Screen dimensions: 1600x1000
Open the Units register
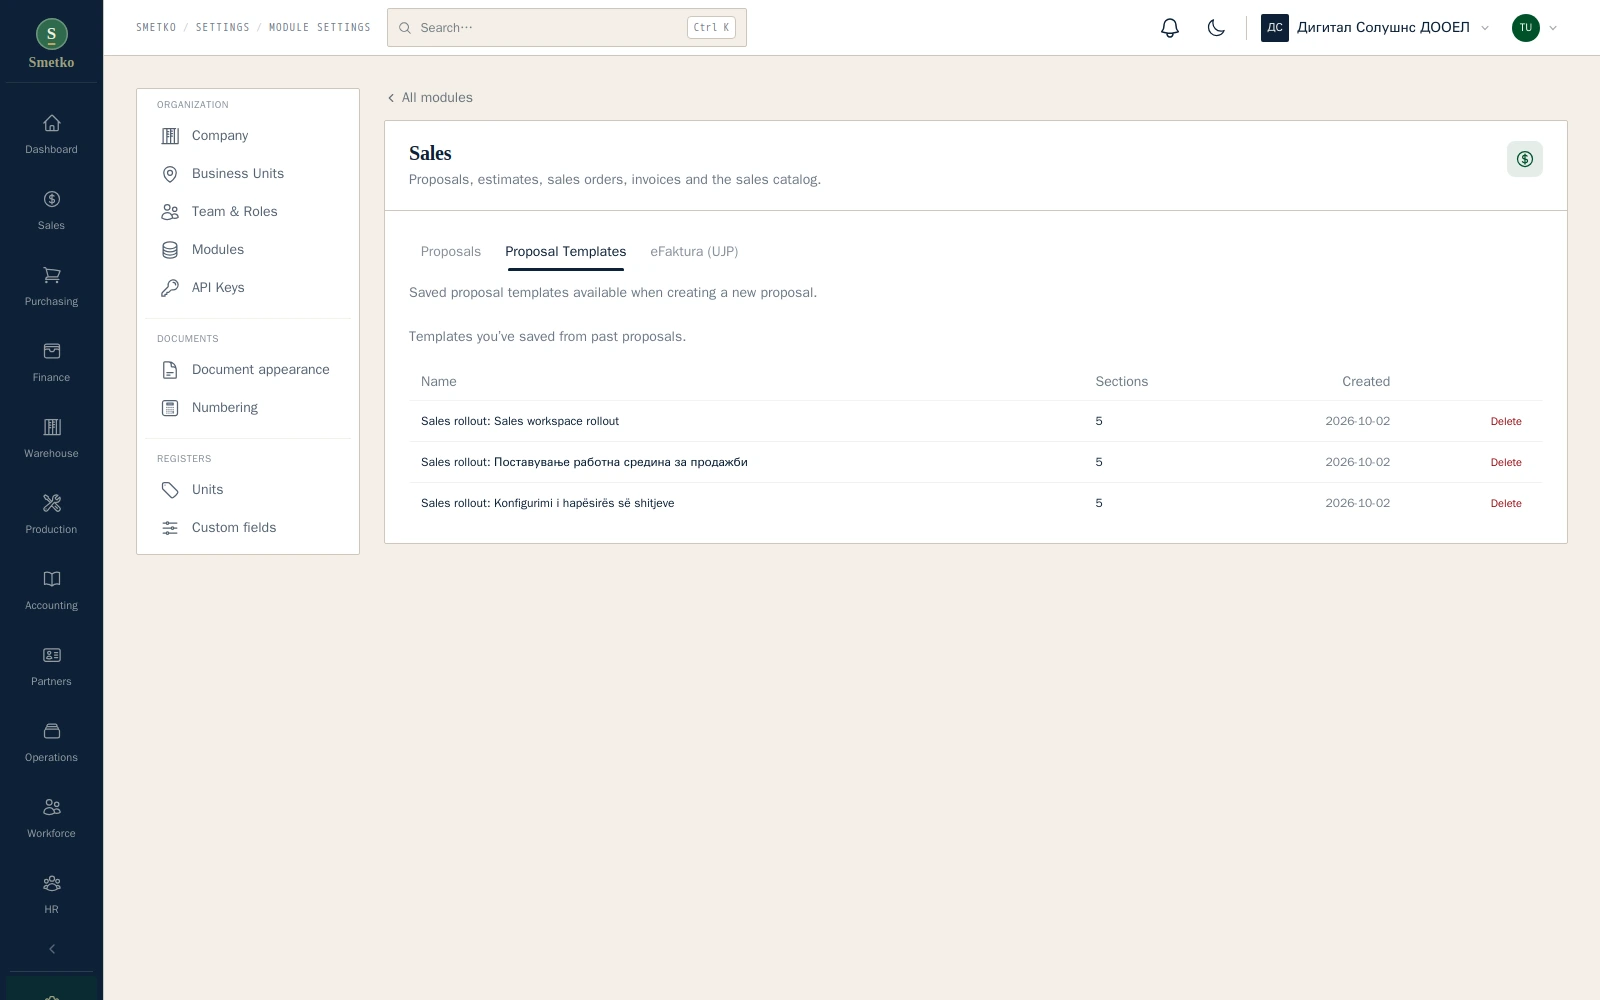[248, 490]
